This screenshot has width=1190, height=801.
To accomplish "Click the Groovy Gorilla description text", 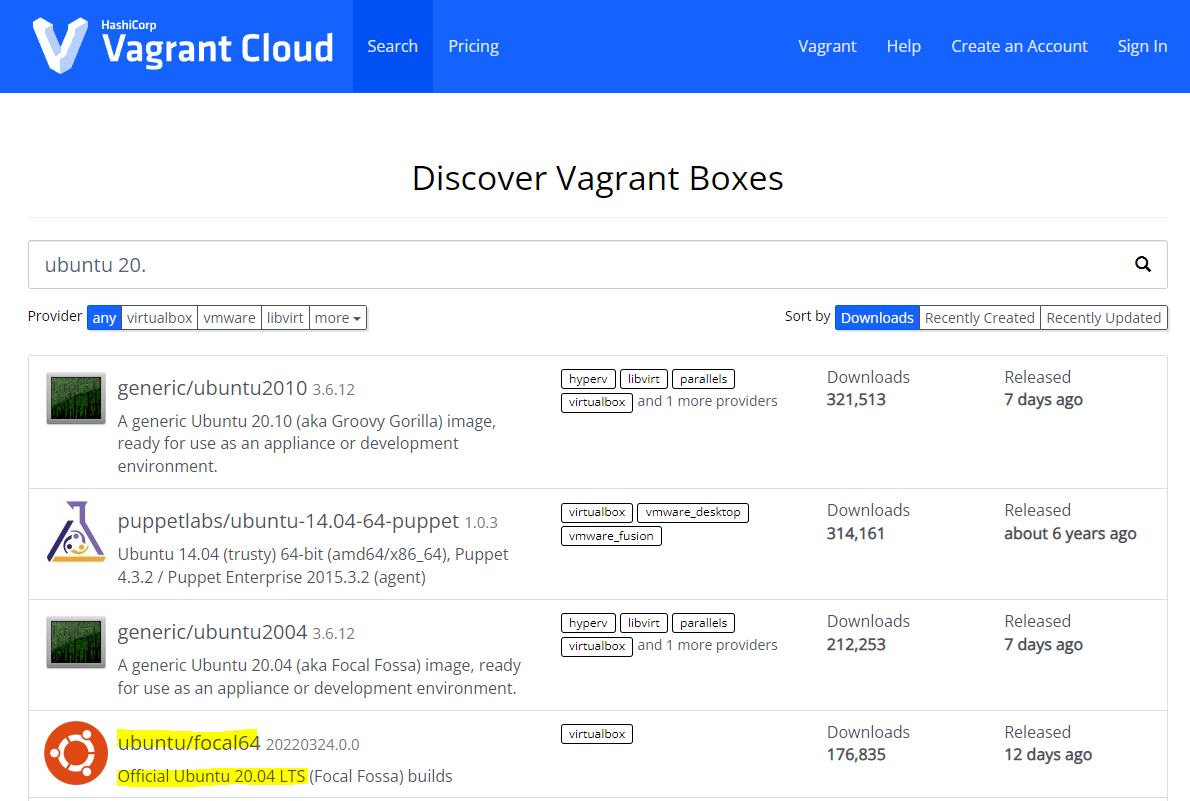I will [x=307, y=443].
